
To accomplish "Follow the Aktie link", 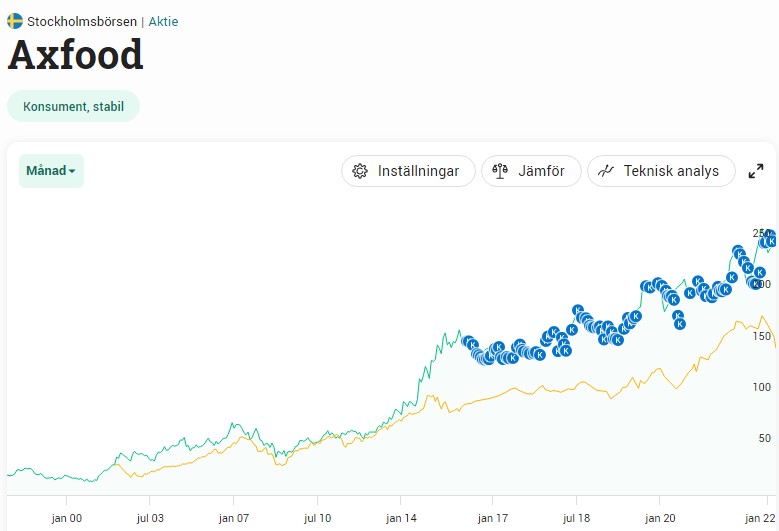I will point(163,21).
